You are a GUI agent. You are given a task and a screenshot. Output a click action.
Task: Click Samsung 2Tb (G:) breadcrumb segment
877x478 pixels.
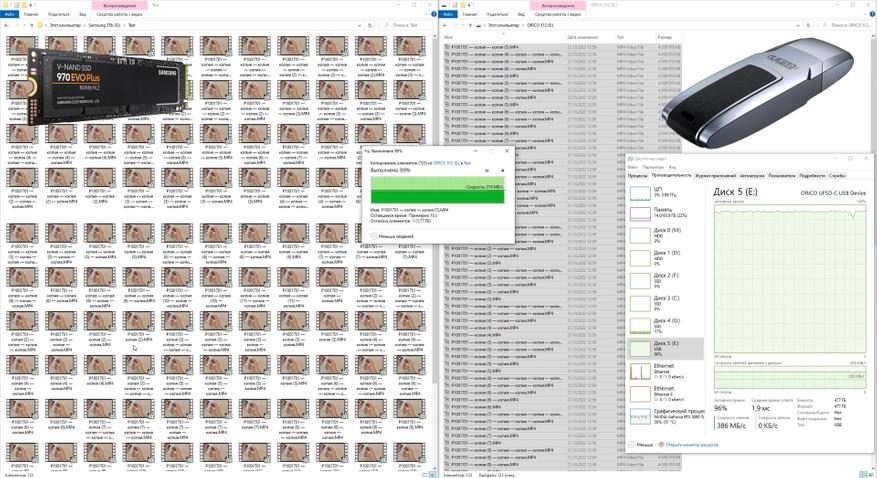point(105,25)
